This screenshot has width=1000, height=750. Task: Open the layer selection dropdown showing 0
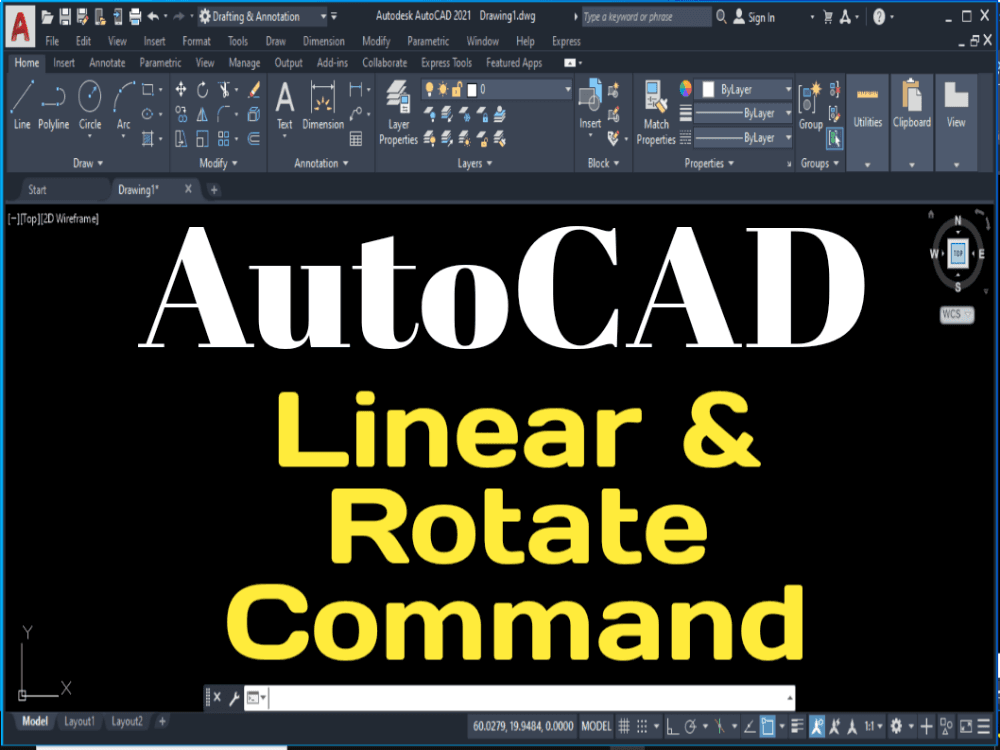point(496,89)
